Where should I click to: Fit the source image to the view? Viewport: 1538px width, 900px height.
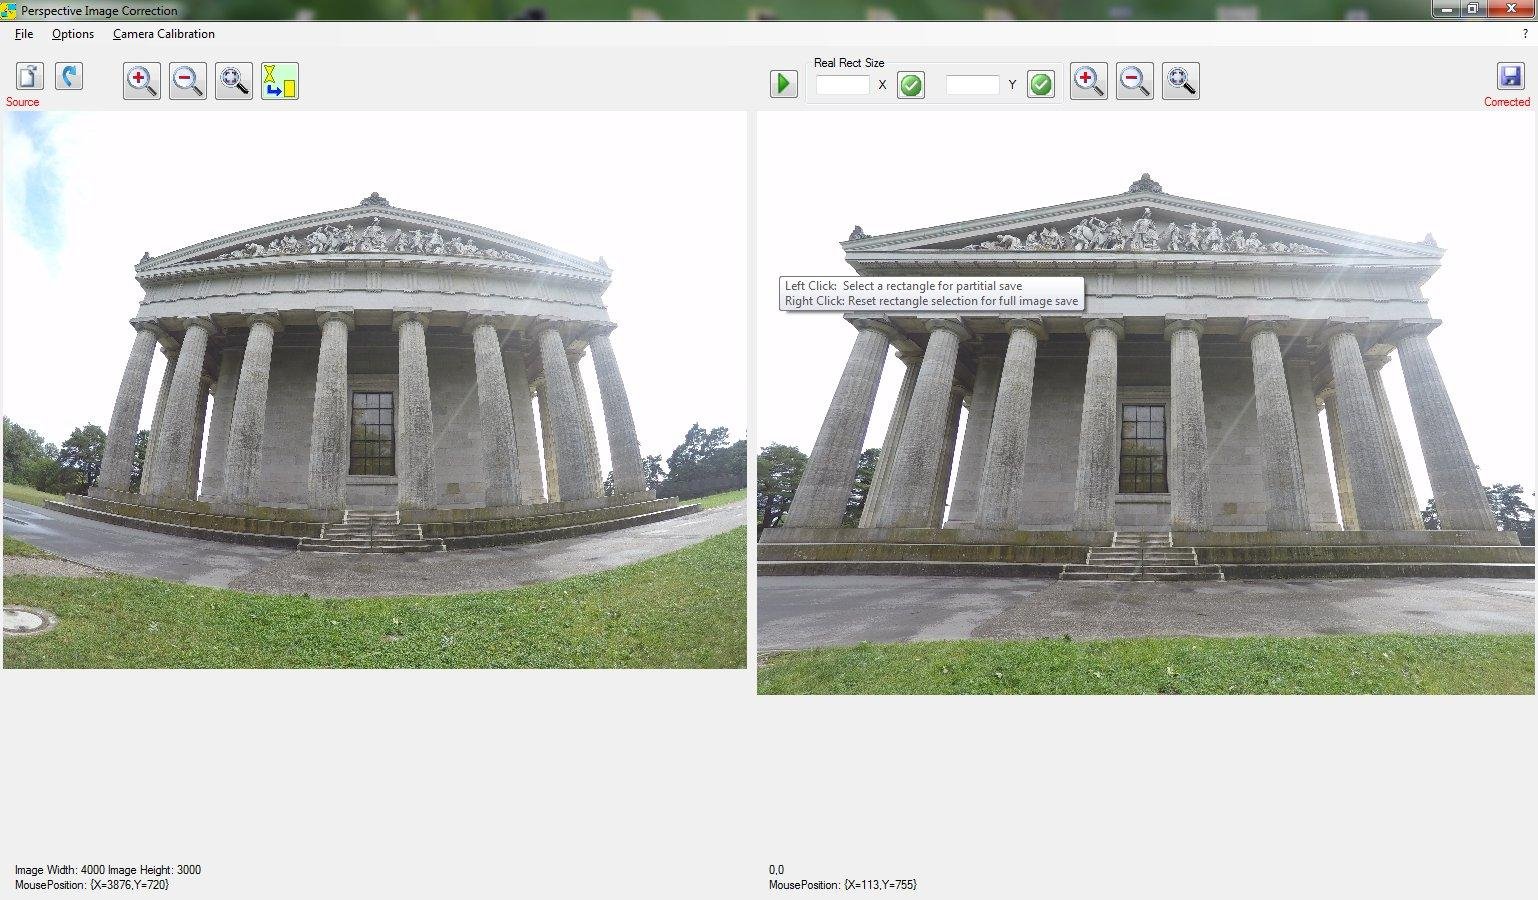233,81
